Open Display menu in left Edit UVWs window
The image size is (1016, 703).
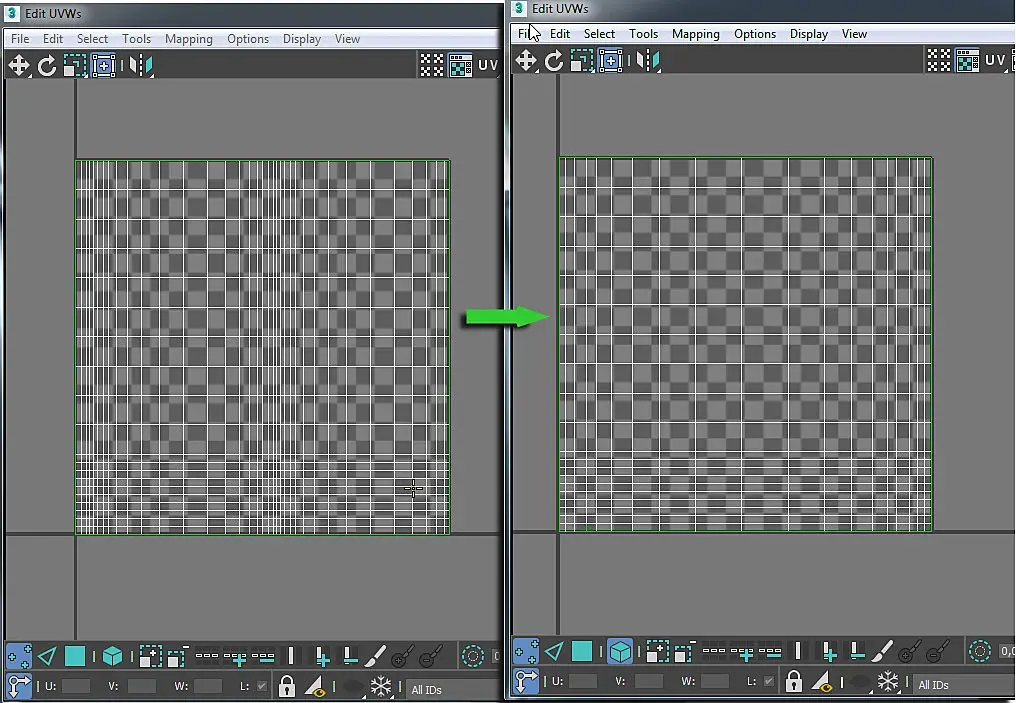click(302, 39)
